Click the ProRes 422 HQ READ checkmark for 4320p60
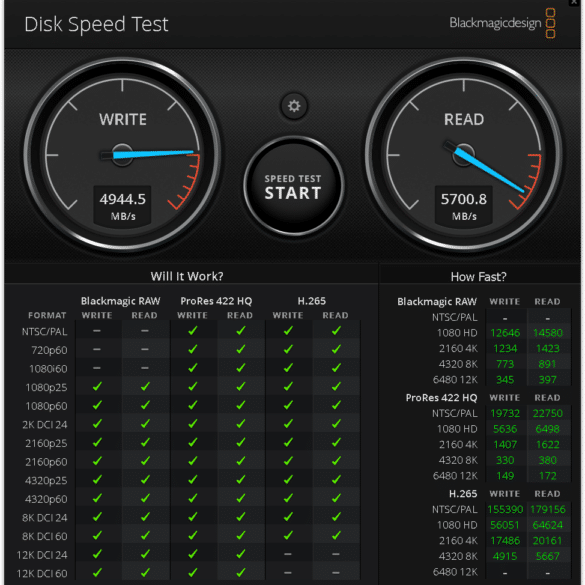585x585 pixels. click(x=241, y=498)
